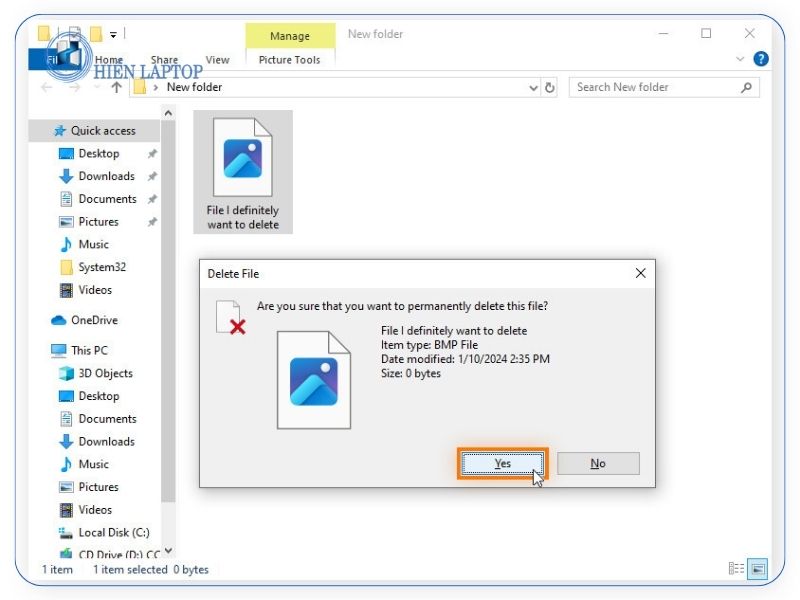Open Desktop under Quick access

tap(99, 154)
